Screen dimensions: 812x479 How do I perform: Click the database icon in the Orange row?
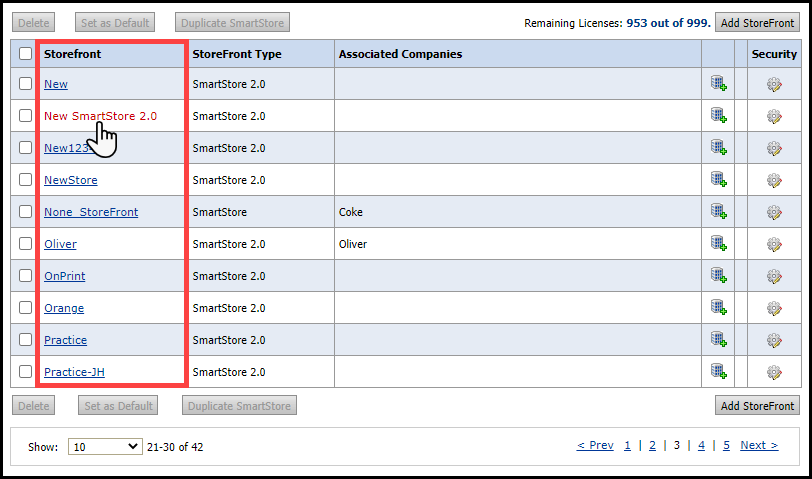coord(718,308)
